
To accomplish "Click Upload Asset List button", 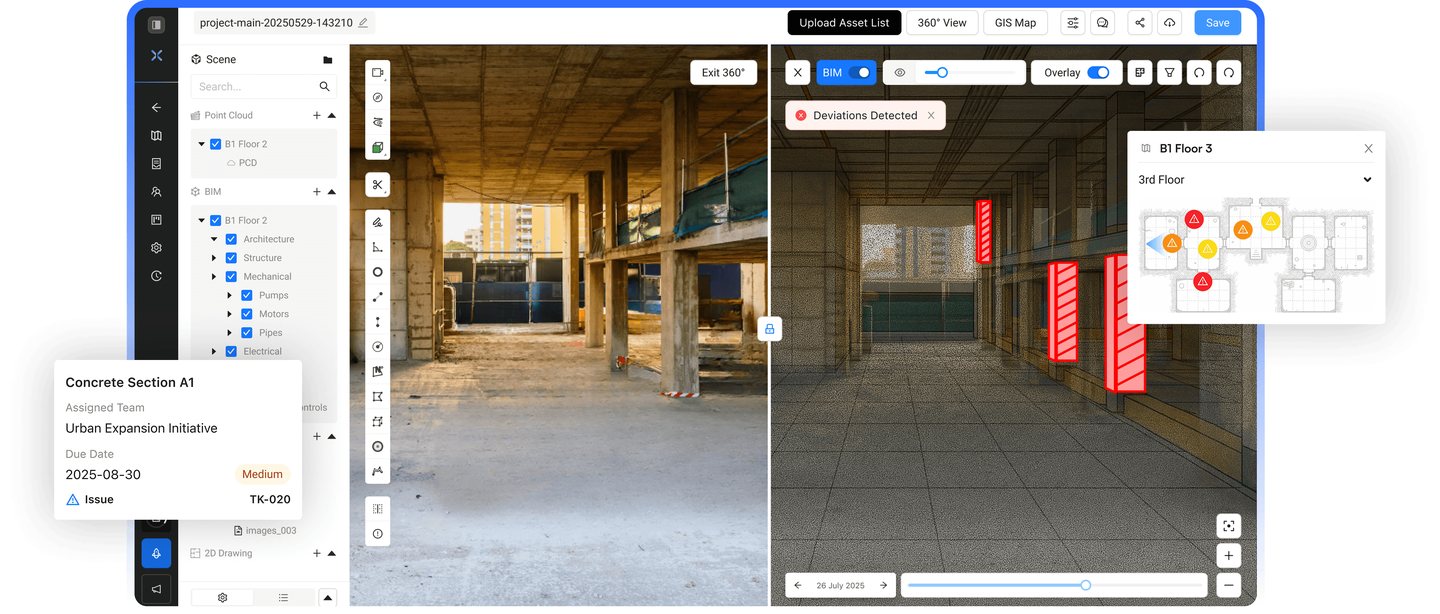I will coord(844,22).
